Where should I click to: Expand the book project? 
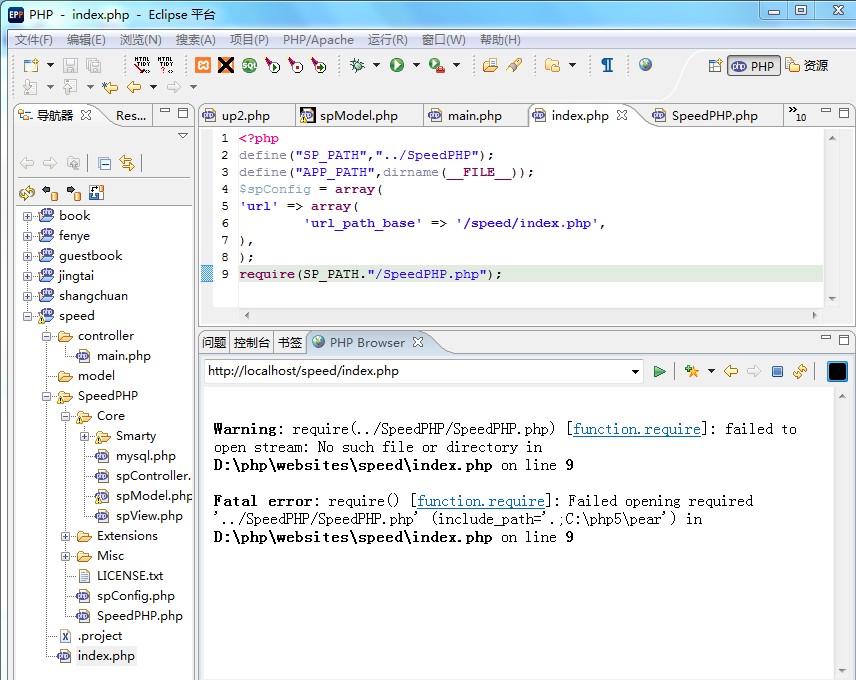tap(27, 217)
